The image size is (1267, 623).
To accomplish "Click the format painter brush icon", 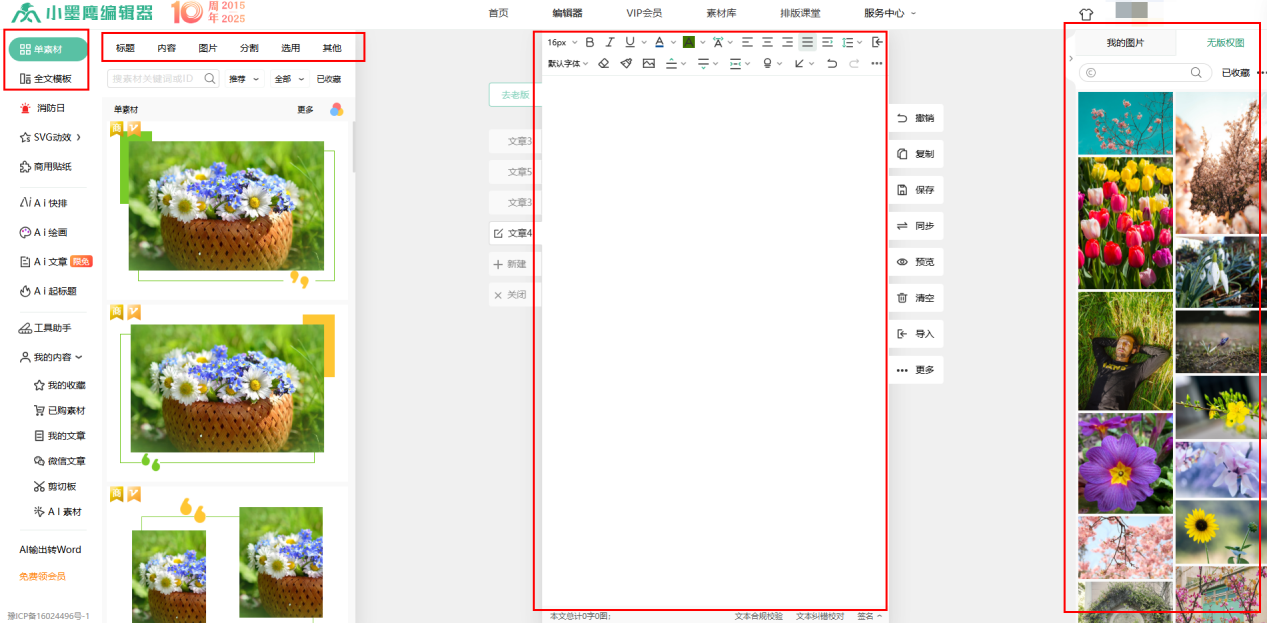I will [x=626, y=63].
